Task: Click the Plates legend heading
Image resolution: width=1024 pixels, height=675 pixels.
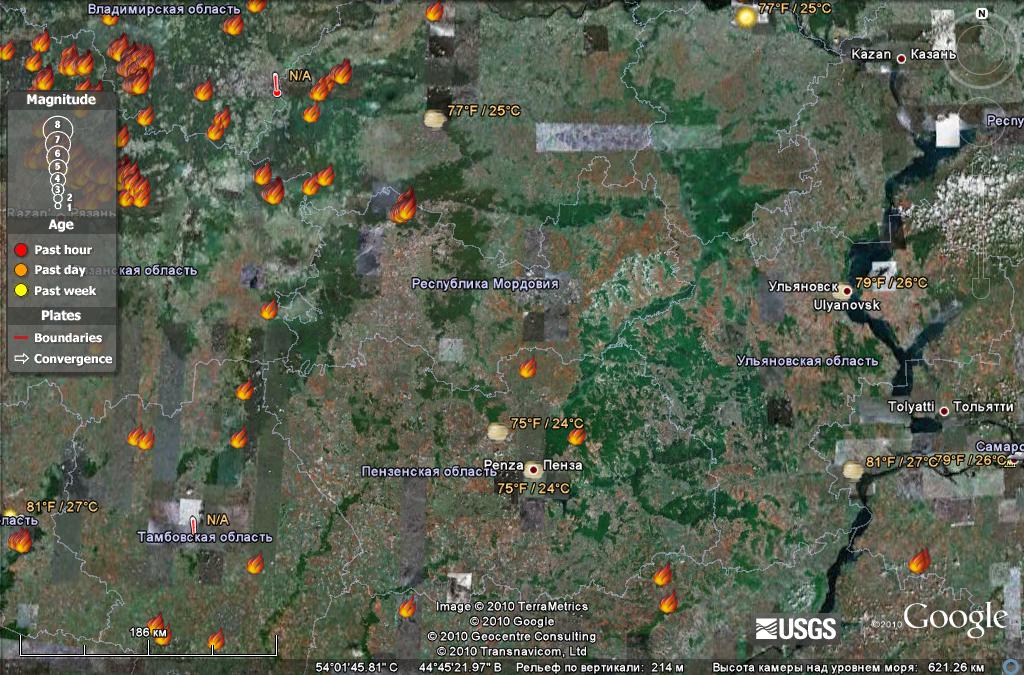Action: tap(61, 315)
